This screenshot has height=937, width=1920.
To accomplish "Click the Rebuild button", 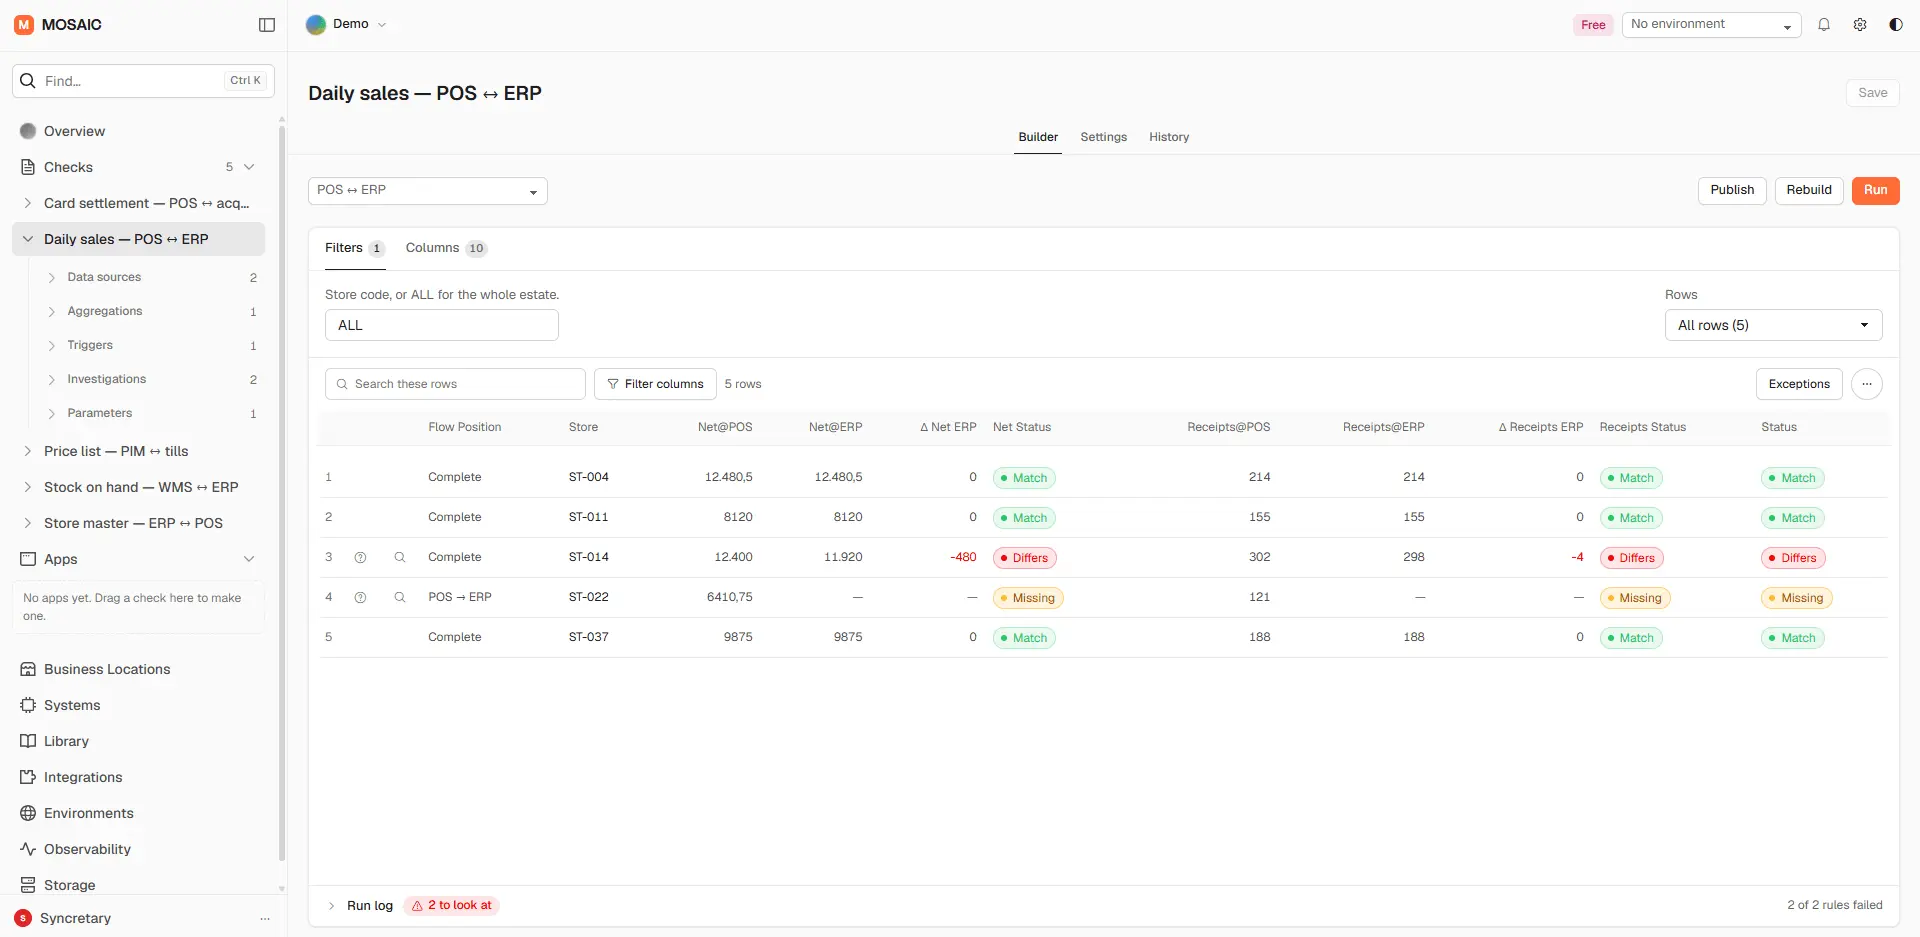I will pyautogui.click(x=1809, y=191).
